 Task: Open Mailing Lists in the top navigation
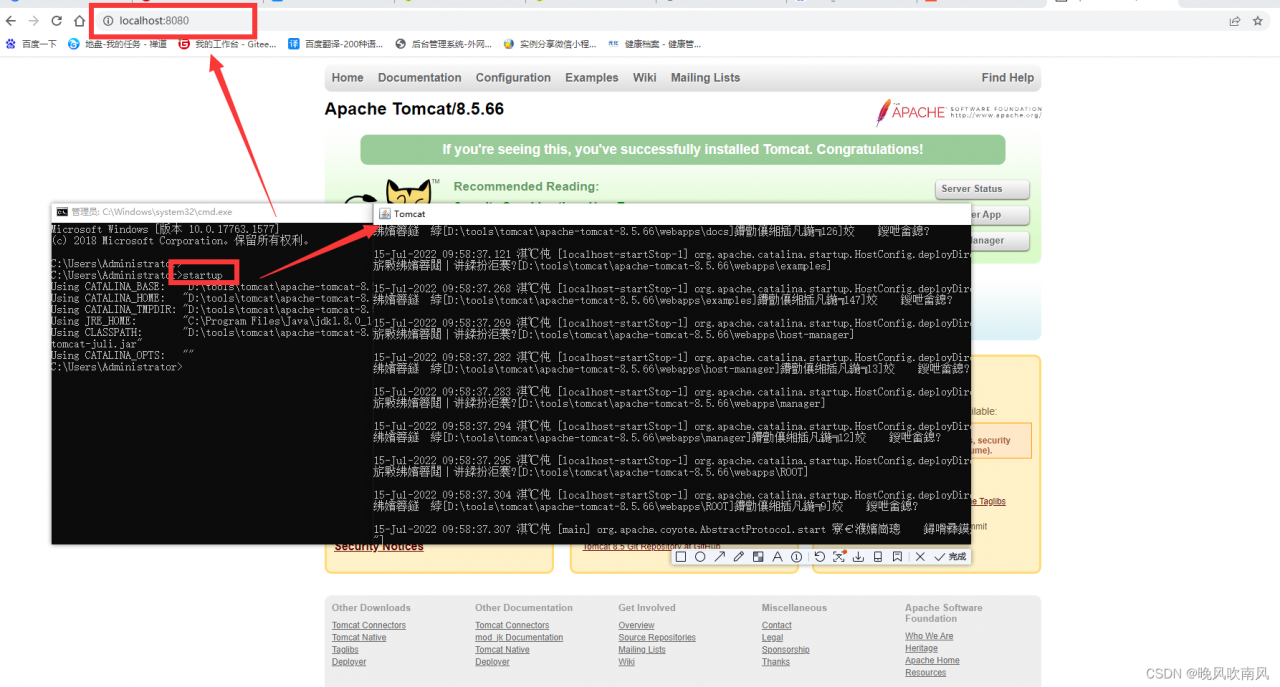tap(705, 78)
